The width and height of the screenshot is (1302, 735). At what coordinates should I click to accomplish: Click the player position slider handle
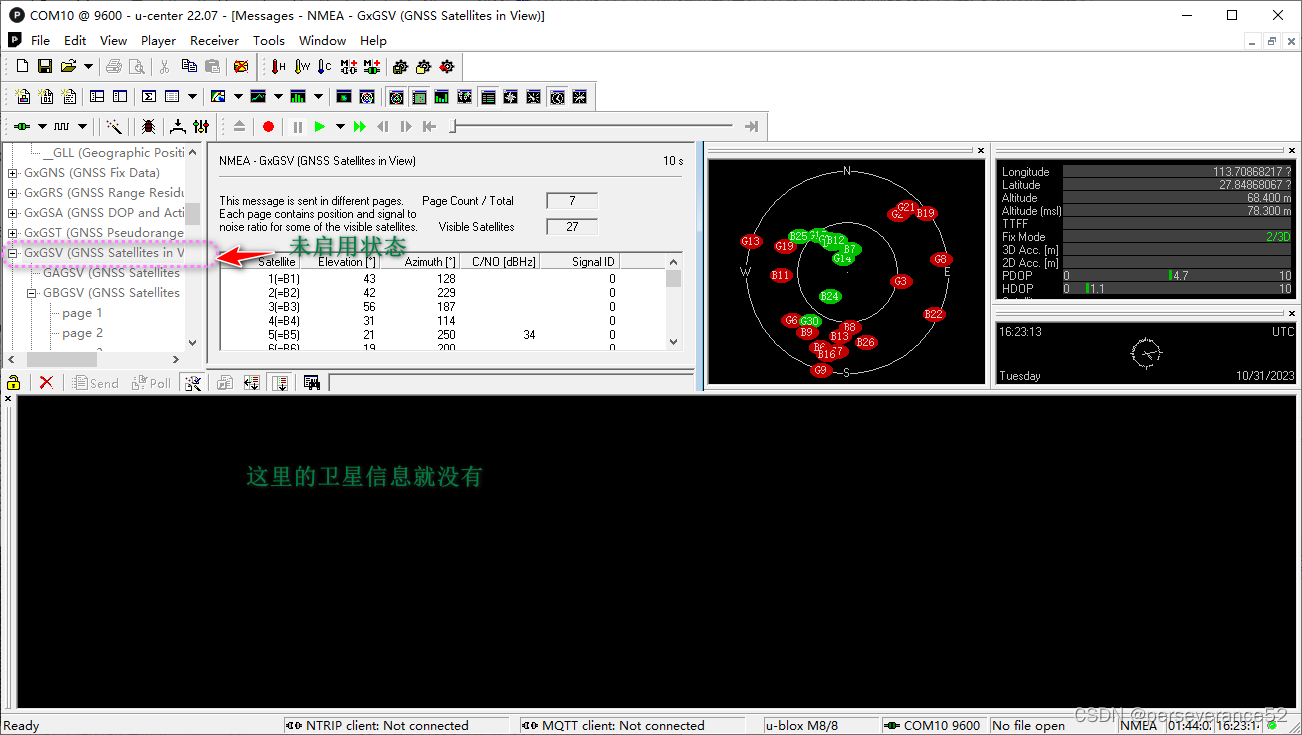click(453, 126)
